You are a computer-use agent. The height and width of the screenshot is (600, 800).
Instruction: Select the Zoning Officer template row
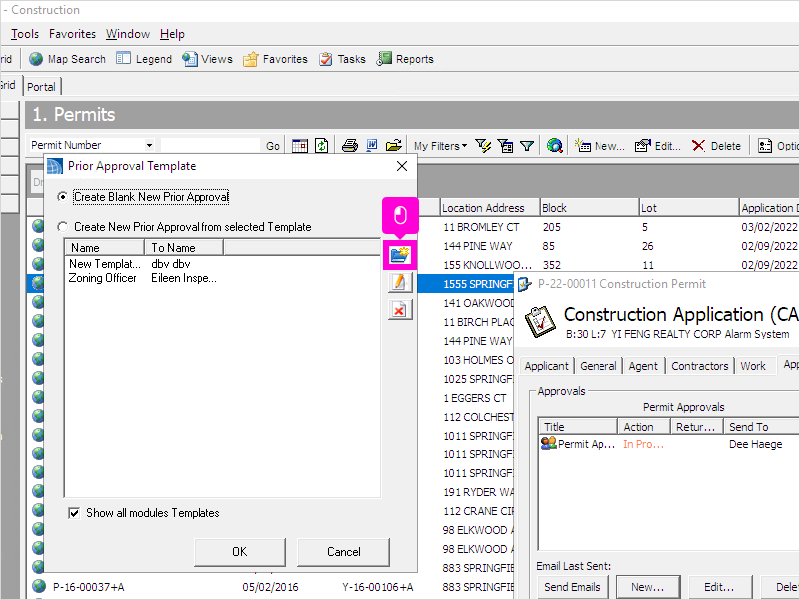[222, 278]
